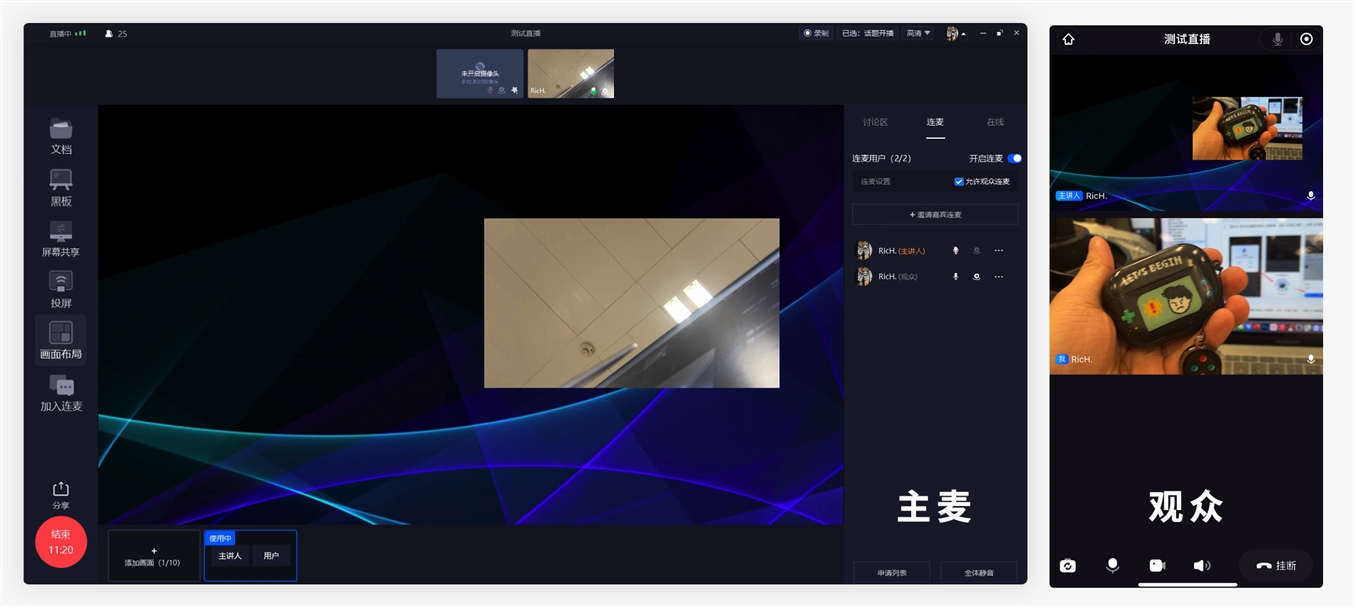The height and width of the screenshot is (607, 1355).
Task: Open 画面布局 layout settings
Action: pyautogui.click(x=61, y=340)
